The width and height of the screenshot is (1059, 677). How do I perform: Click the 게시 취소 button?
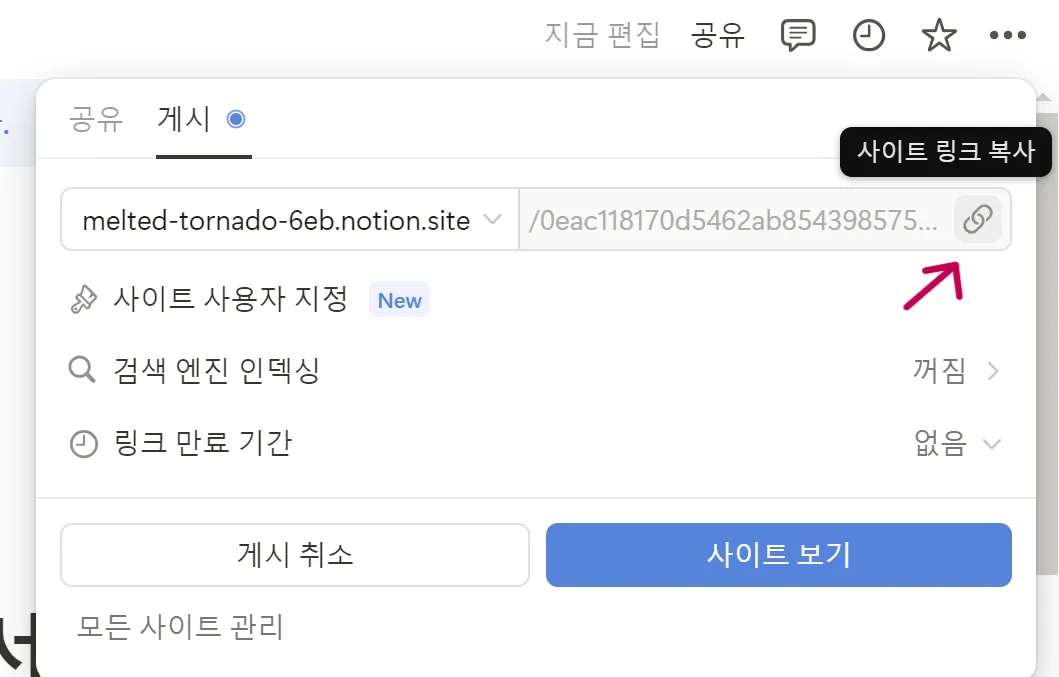point(295,555)
